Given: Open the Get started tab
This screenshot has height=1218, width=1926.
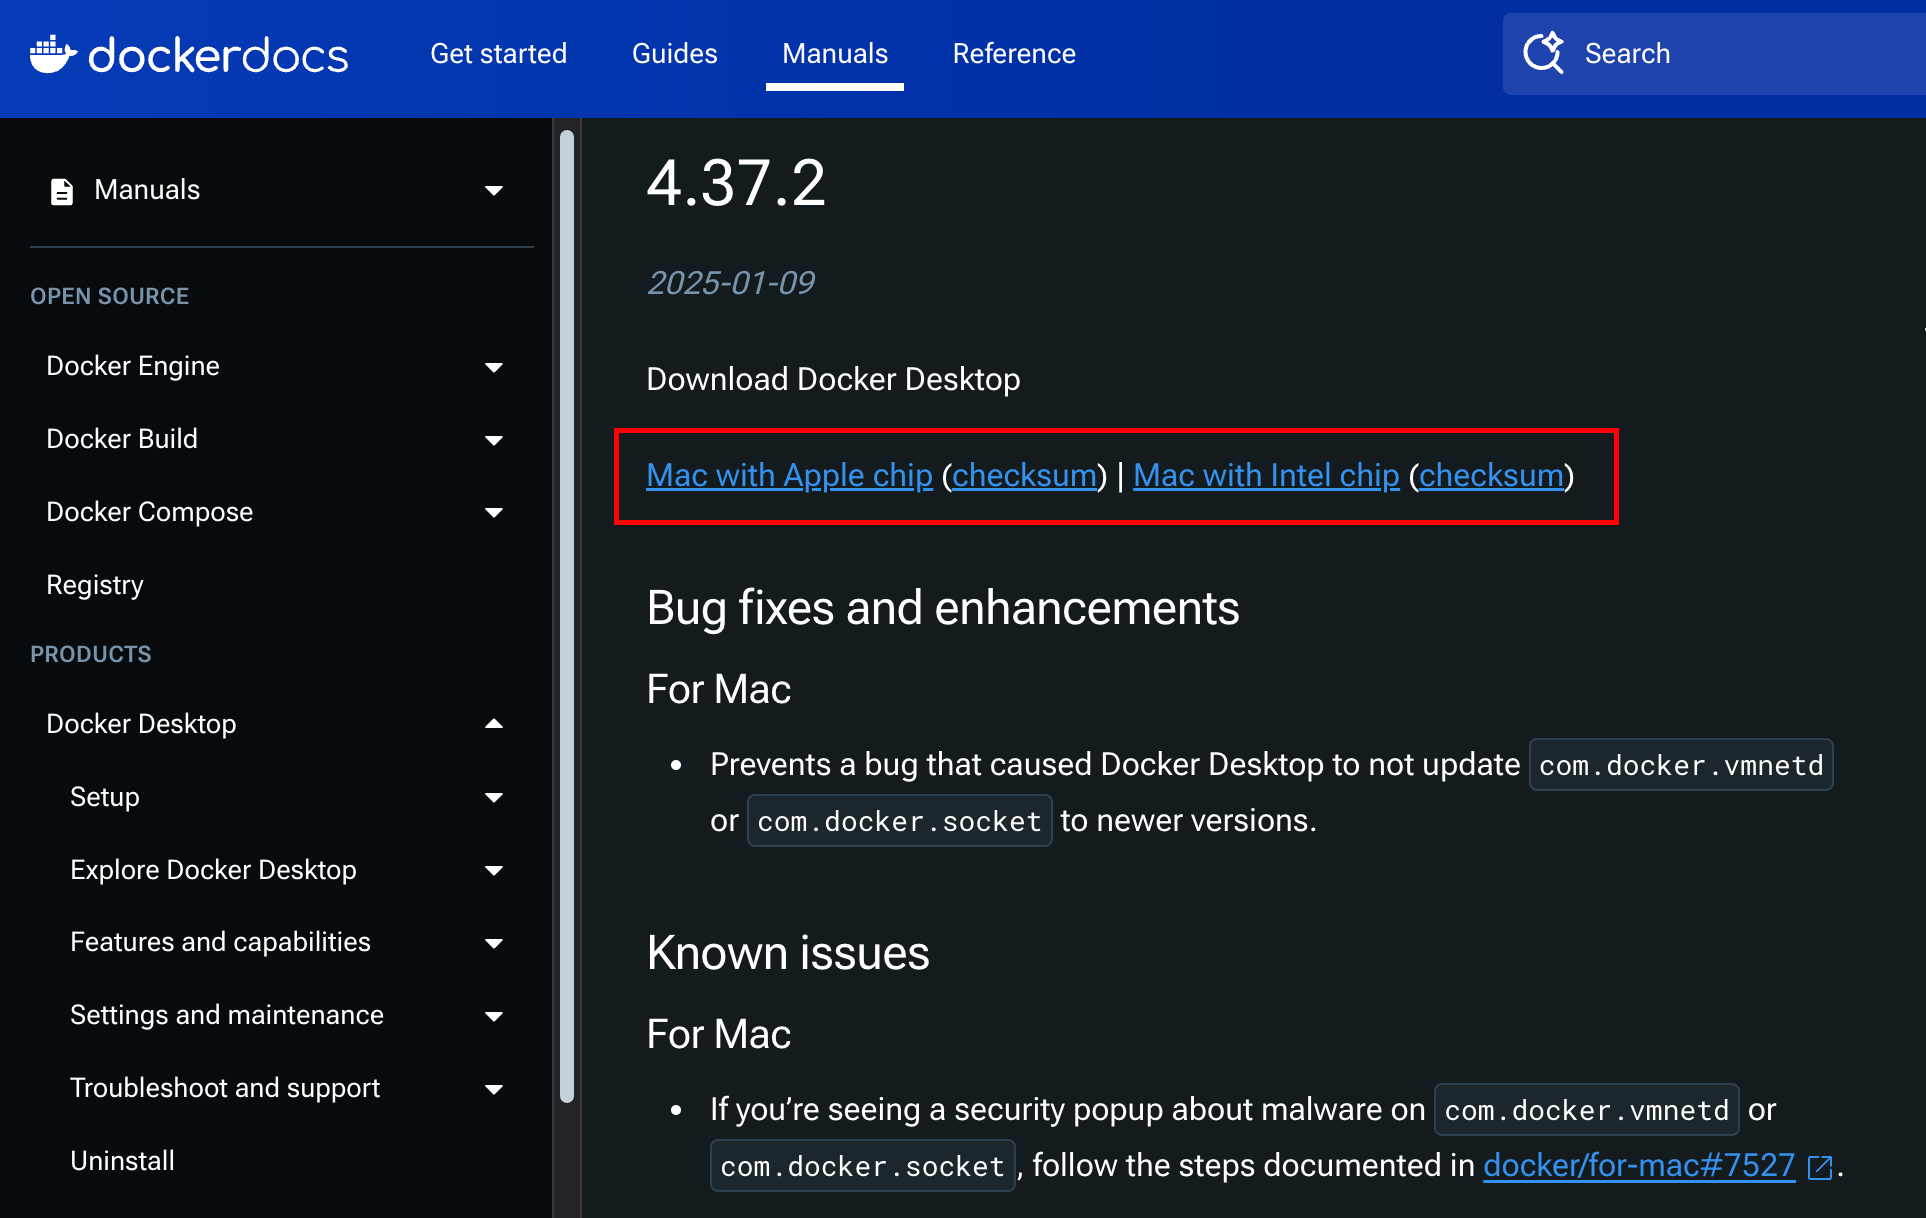Looking at the screenshot, I should click(x=498, y=53).
